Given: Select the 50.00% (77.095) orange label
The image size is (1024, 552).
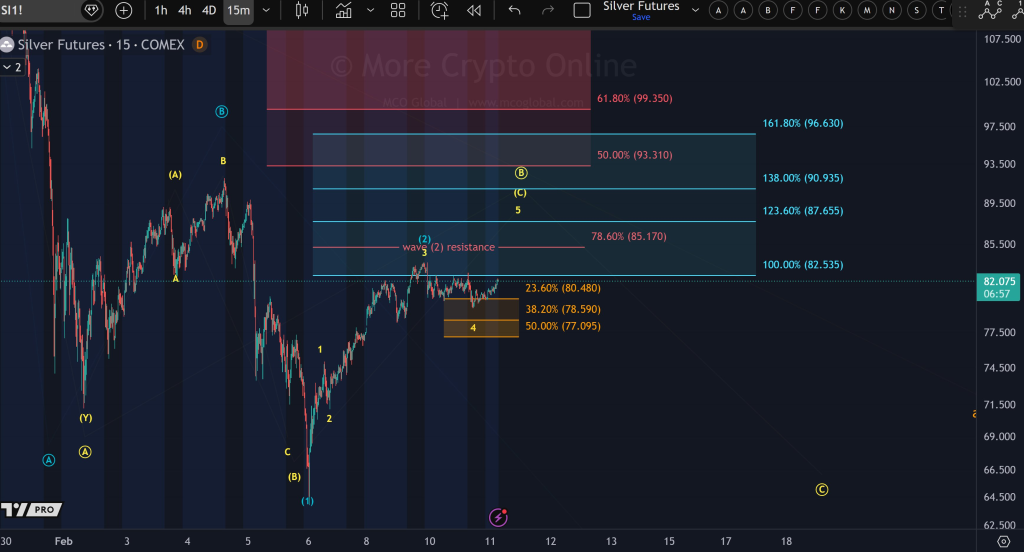Looking at the screenshot, I should [562, 325].
